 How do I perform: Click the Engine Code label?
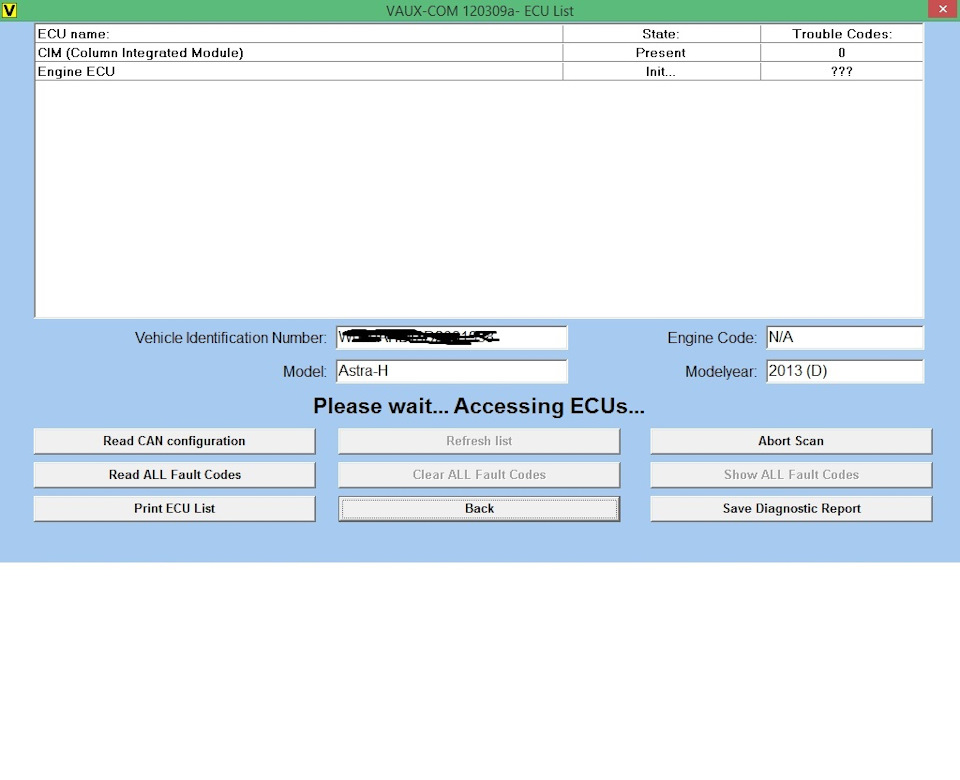[x=712, y=338]
